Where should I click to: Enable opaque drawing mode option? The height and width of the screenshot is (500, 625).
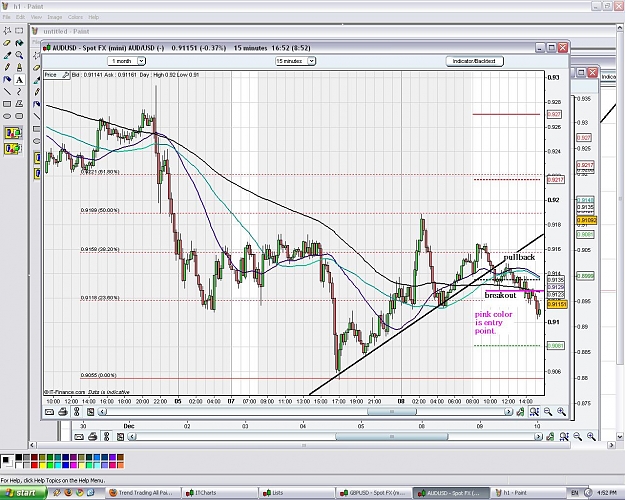[13, 133]
